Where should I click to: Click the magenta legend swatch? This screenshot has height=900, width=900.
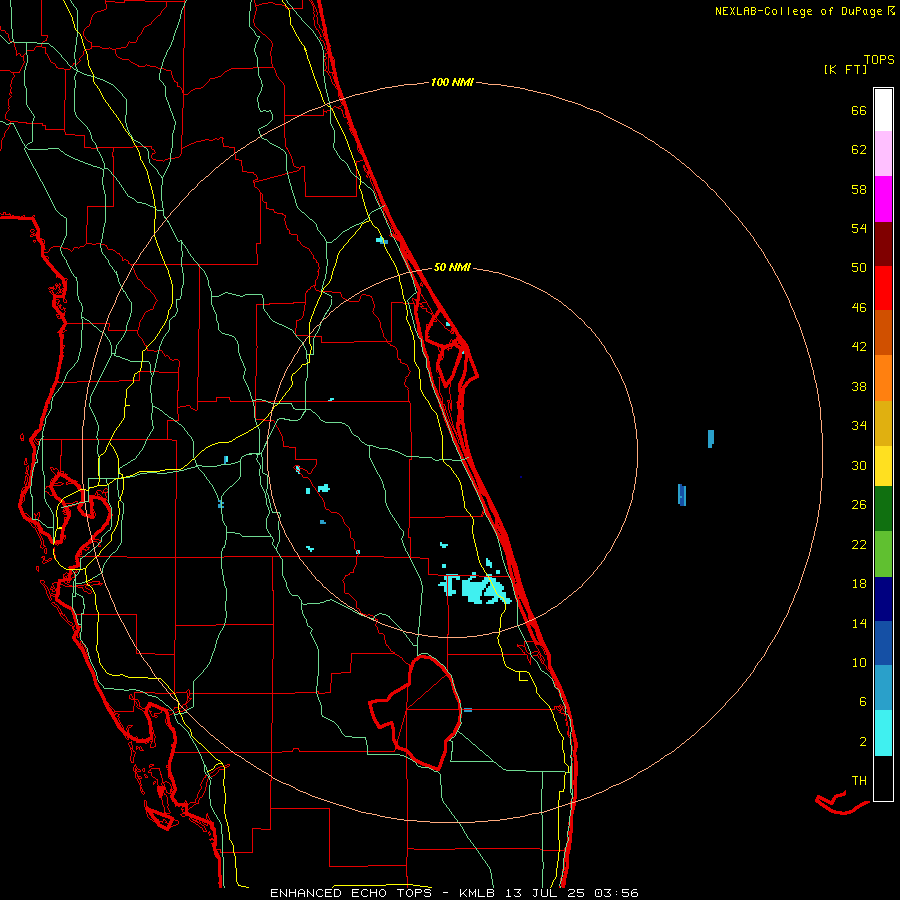[x=883, y=199]
